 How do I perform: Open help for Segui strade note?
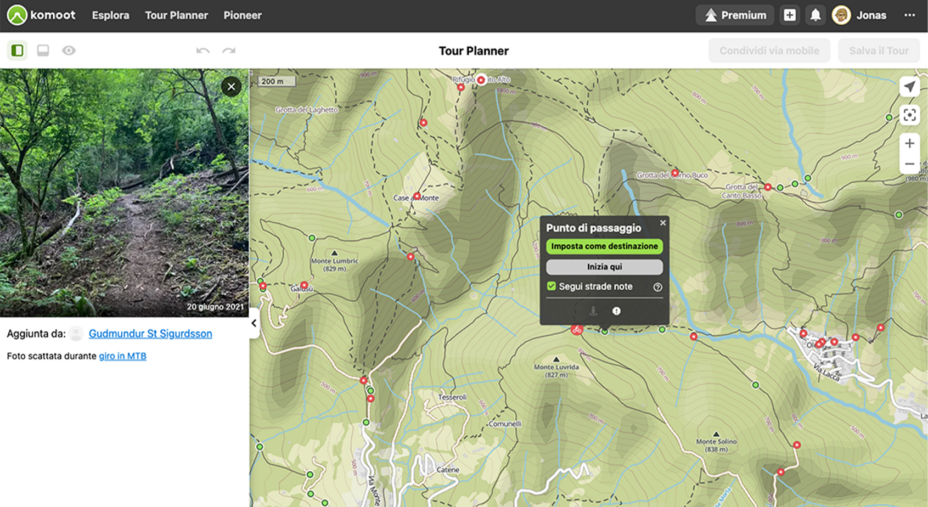point(658,287)
